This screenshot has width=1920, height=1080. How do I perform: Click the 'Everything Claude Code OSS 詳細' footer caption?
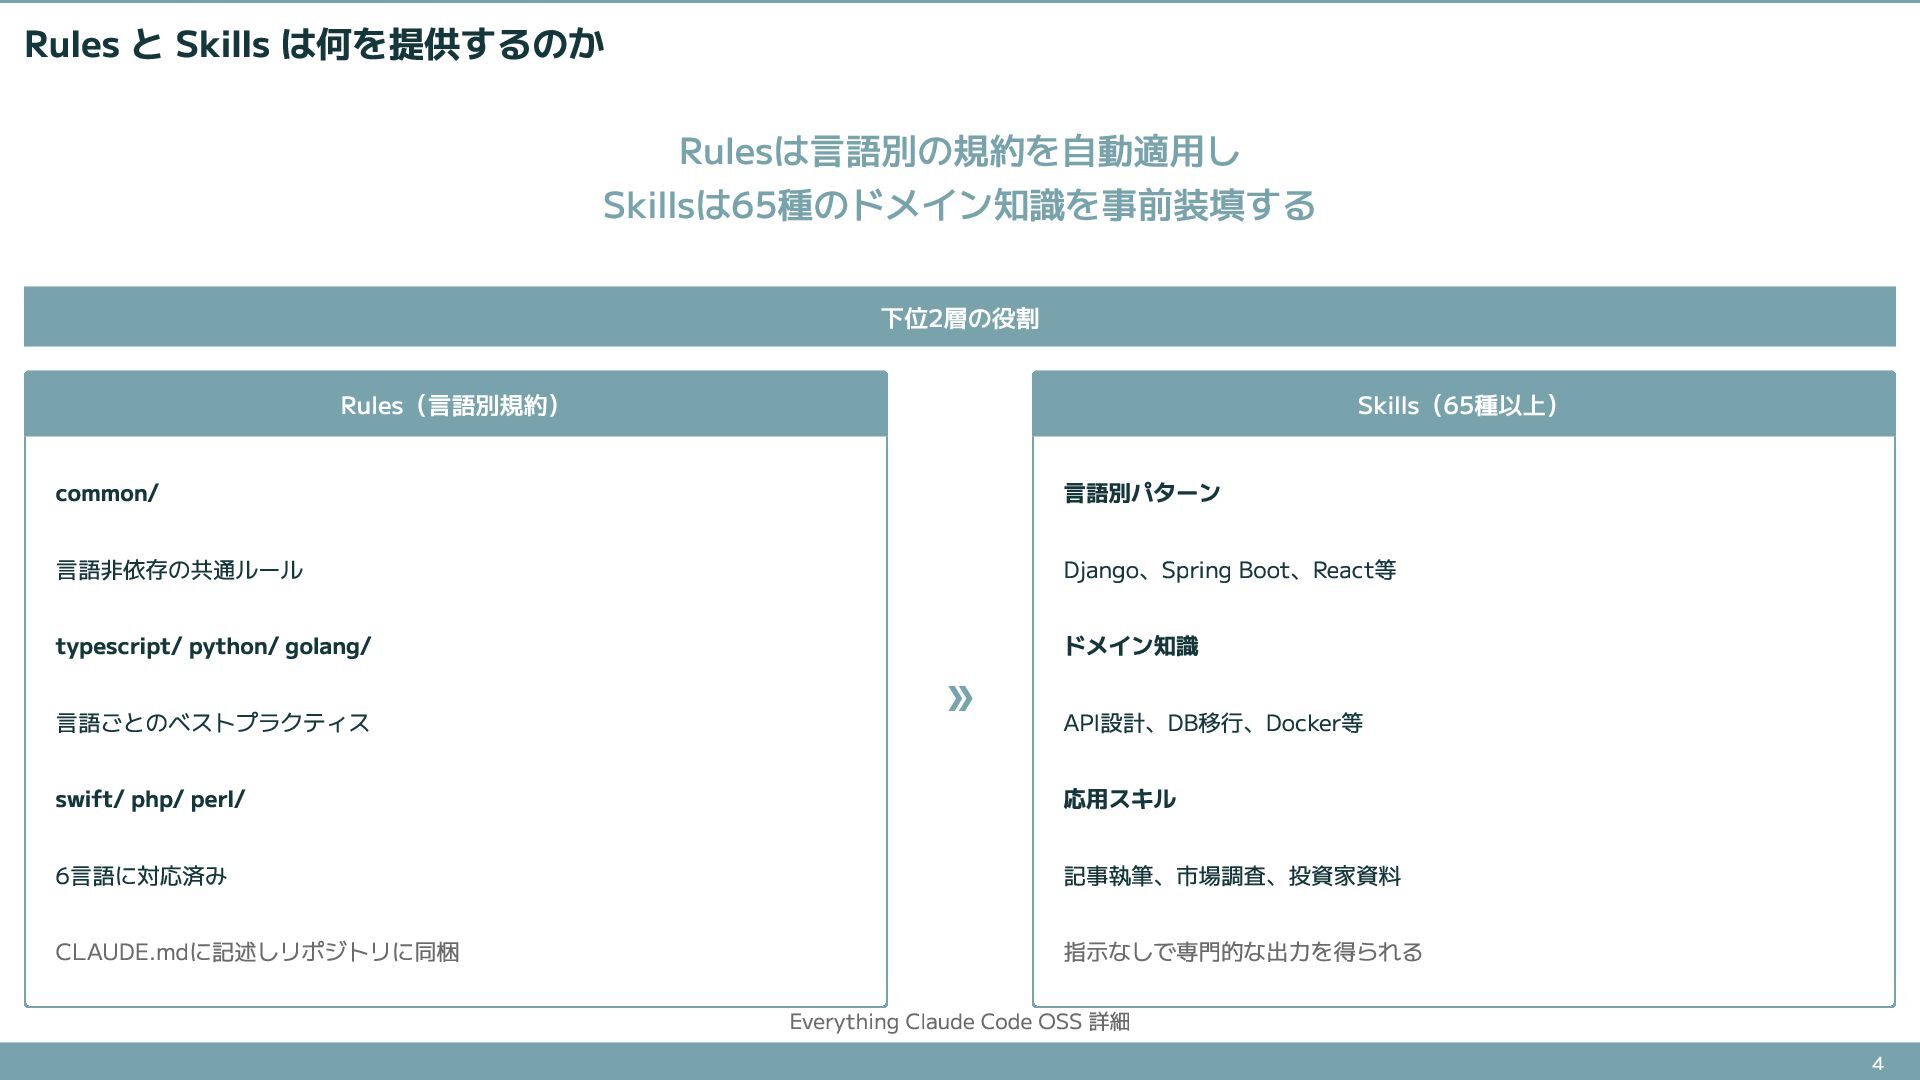959,1022
